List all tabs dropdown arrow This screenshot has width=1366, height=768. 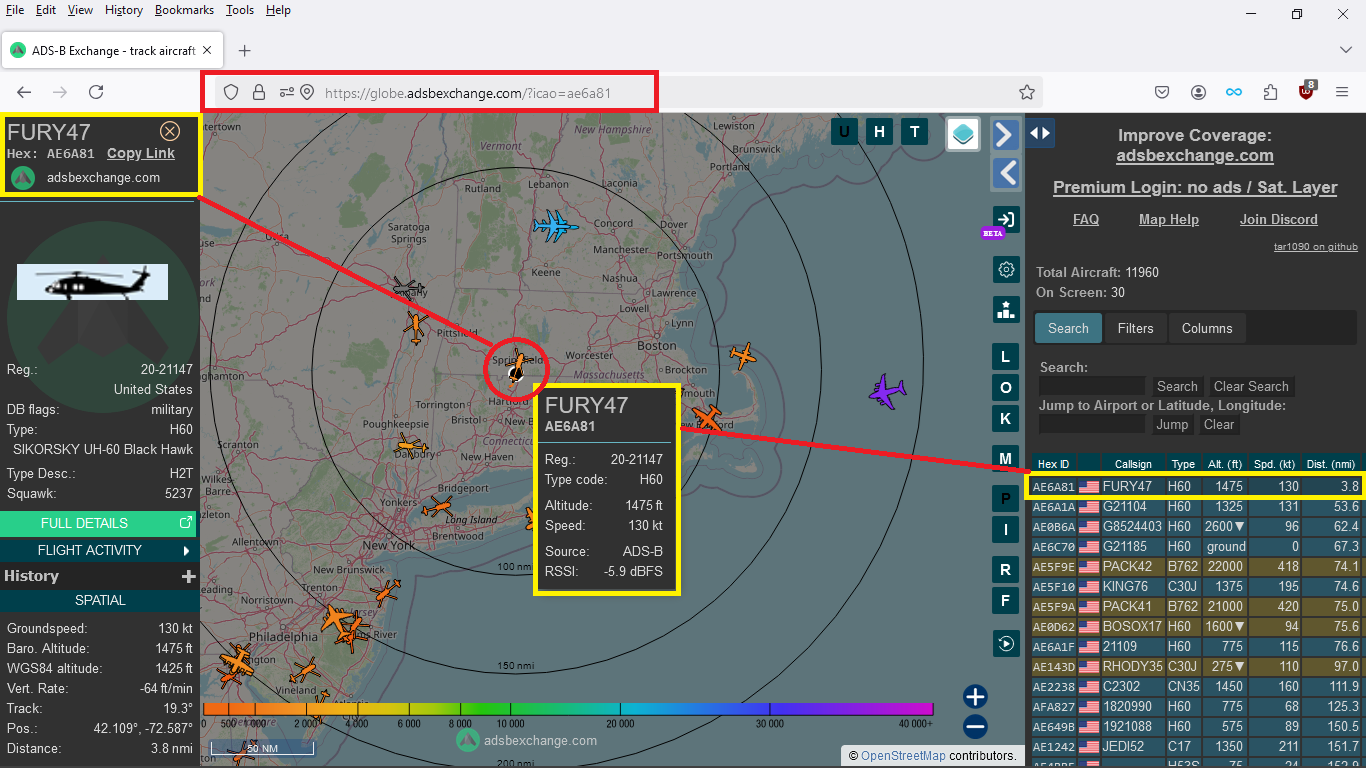click(1346, 50)
